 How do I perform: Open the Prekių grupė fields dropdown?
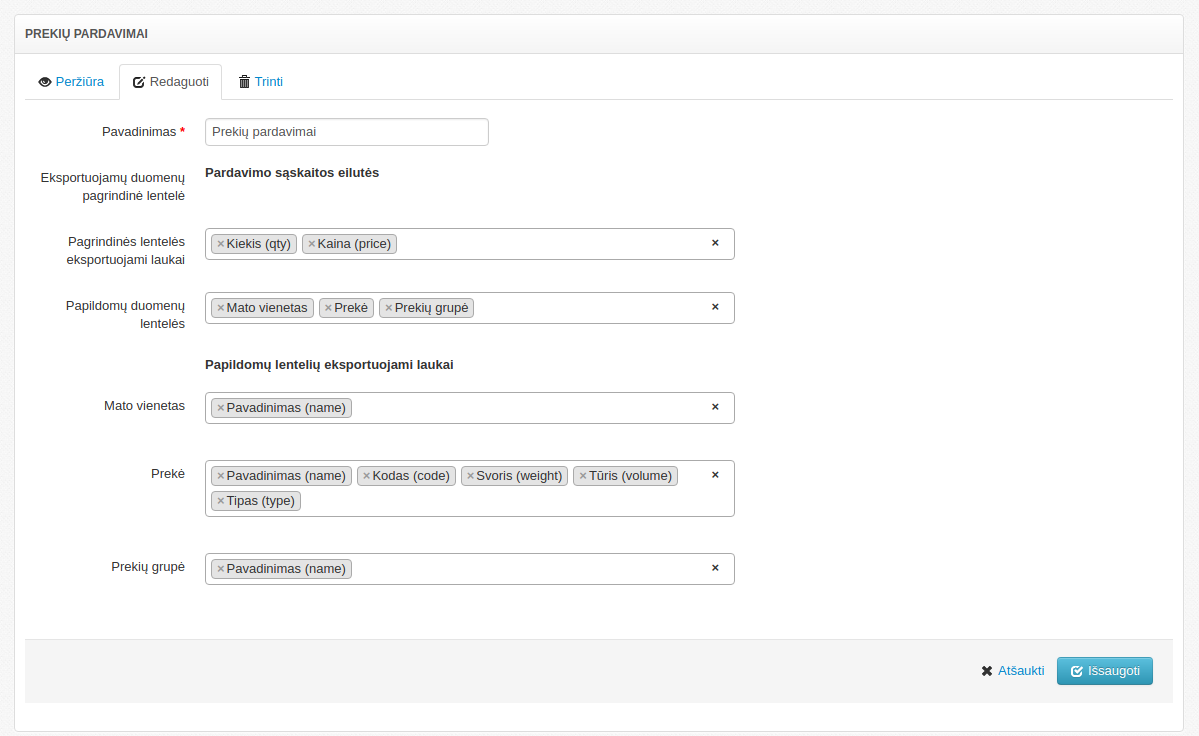530,569
